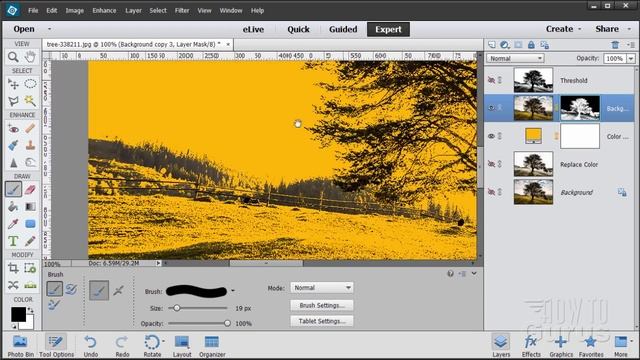Select the Rectangle shape tool

30,224
